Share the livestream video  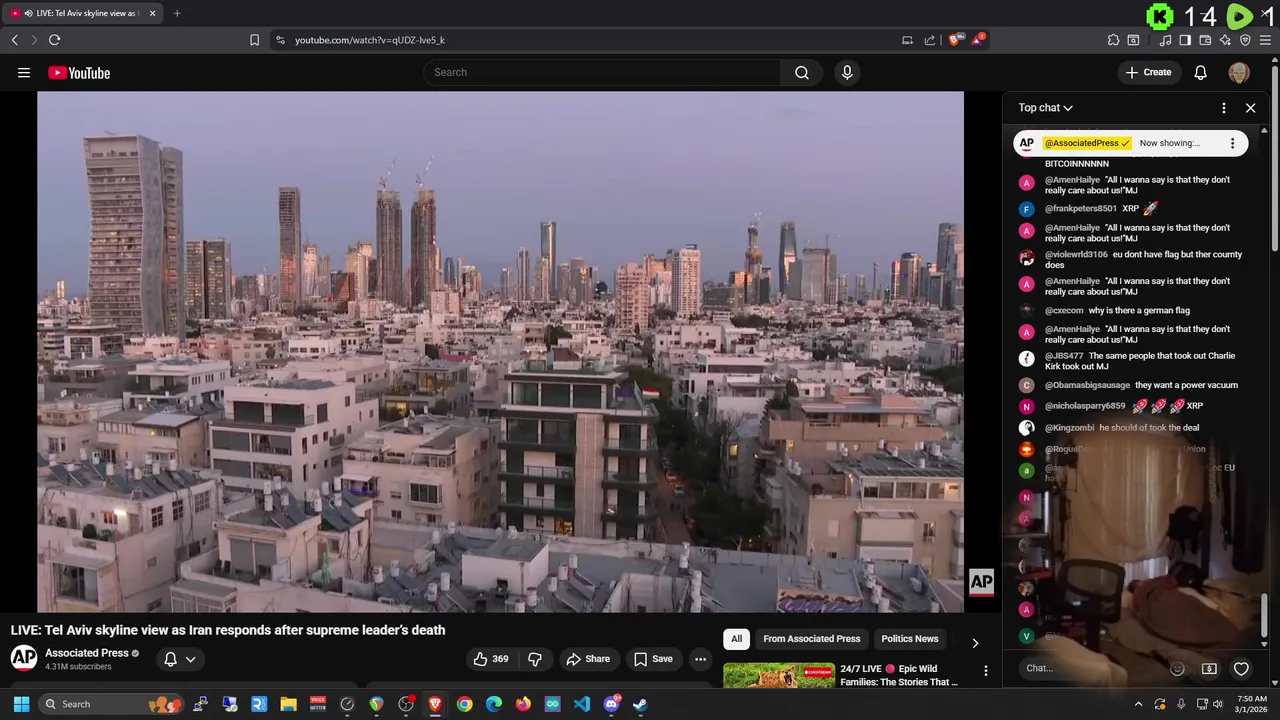[x=588, y=659]
